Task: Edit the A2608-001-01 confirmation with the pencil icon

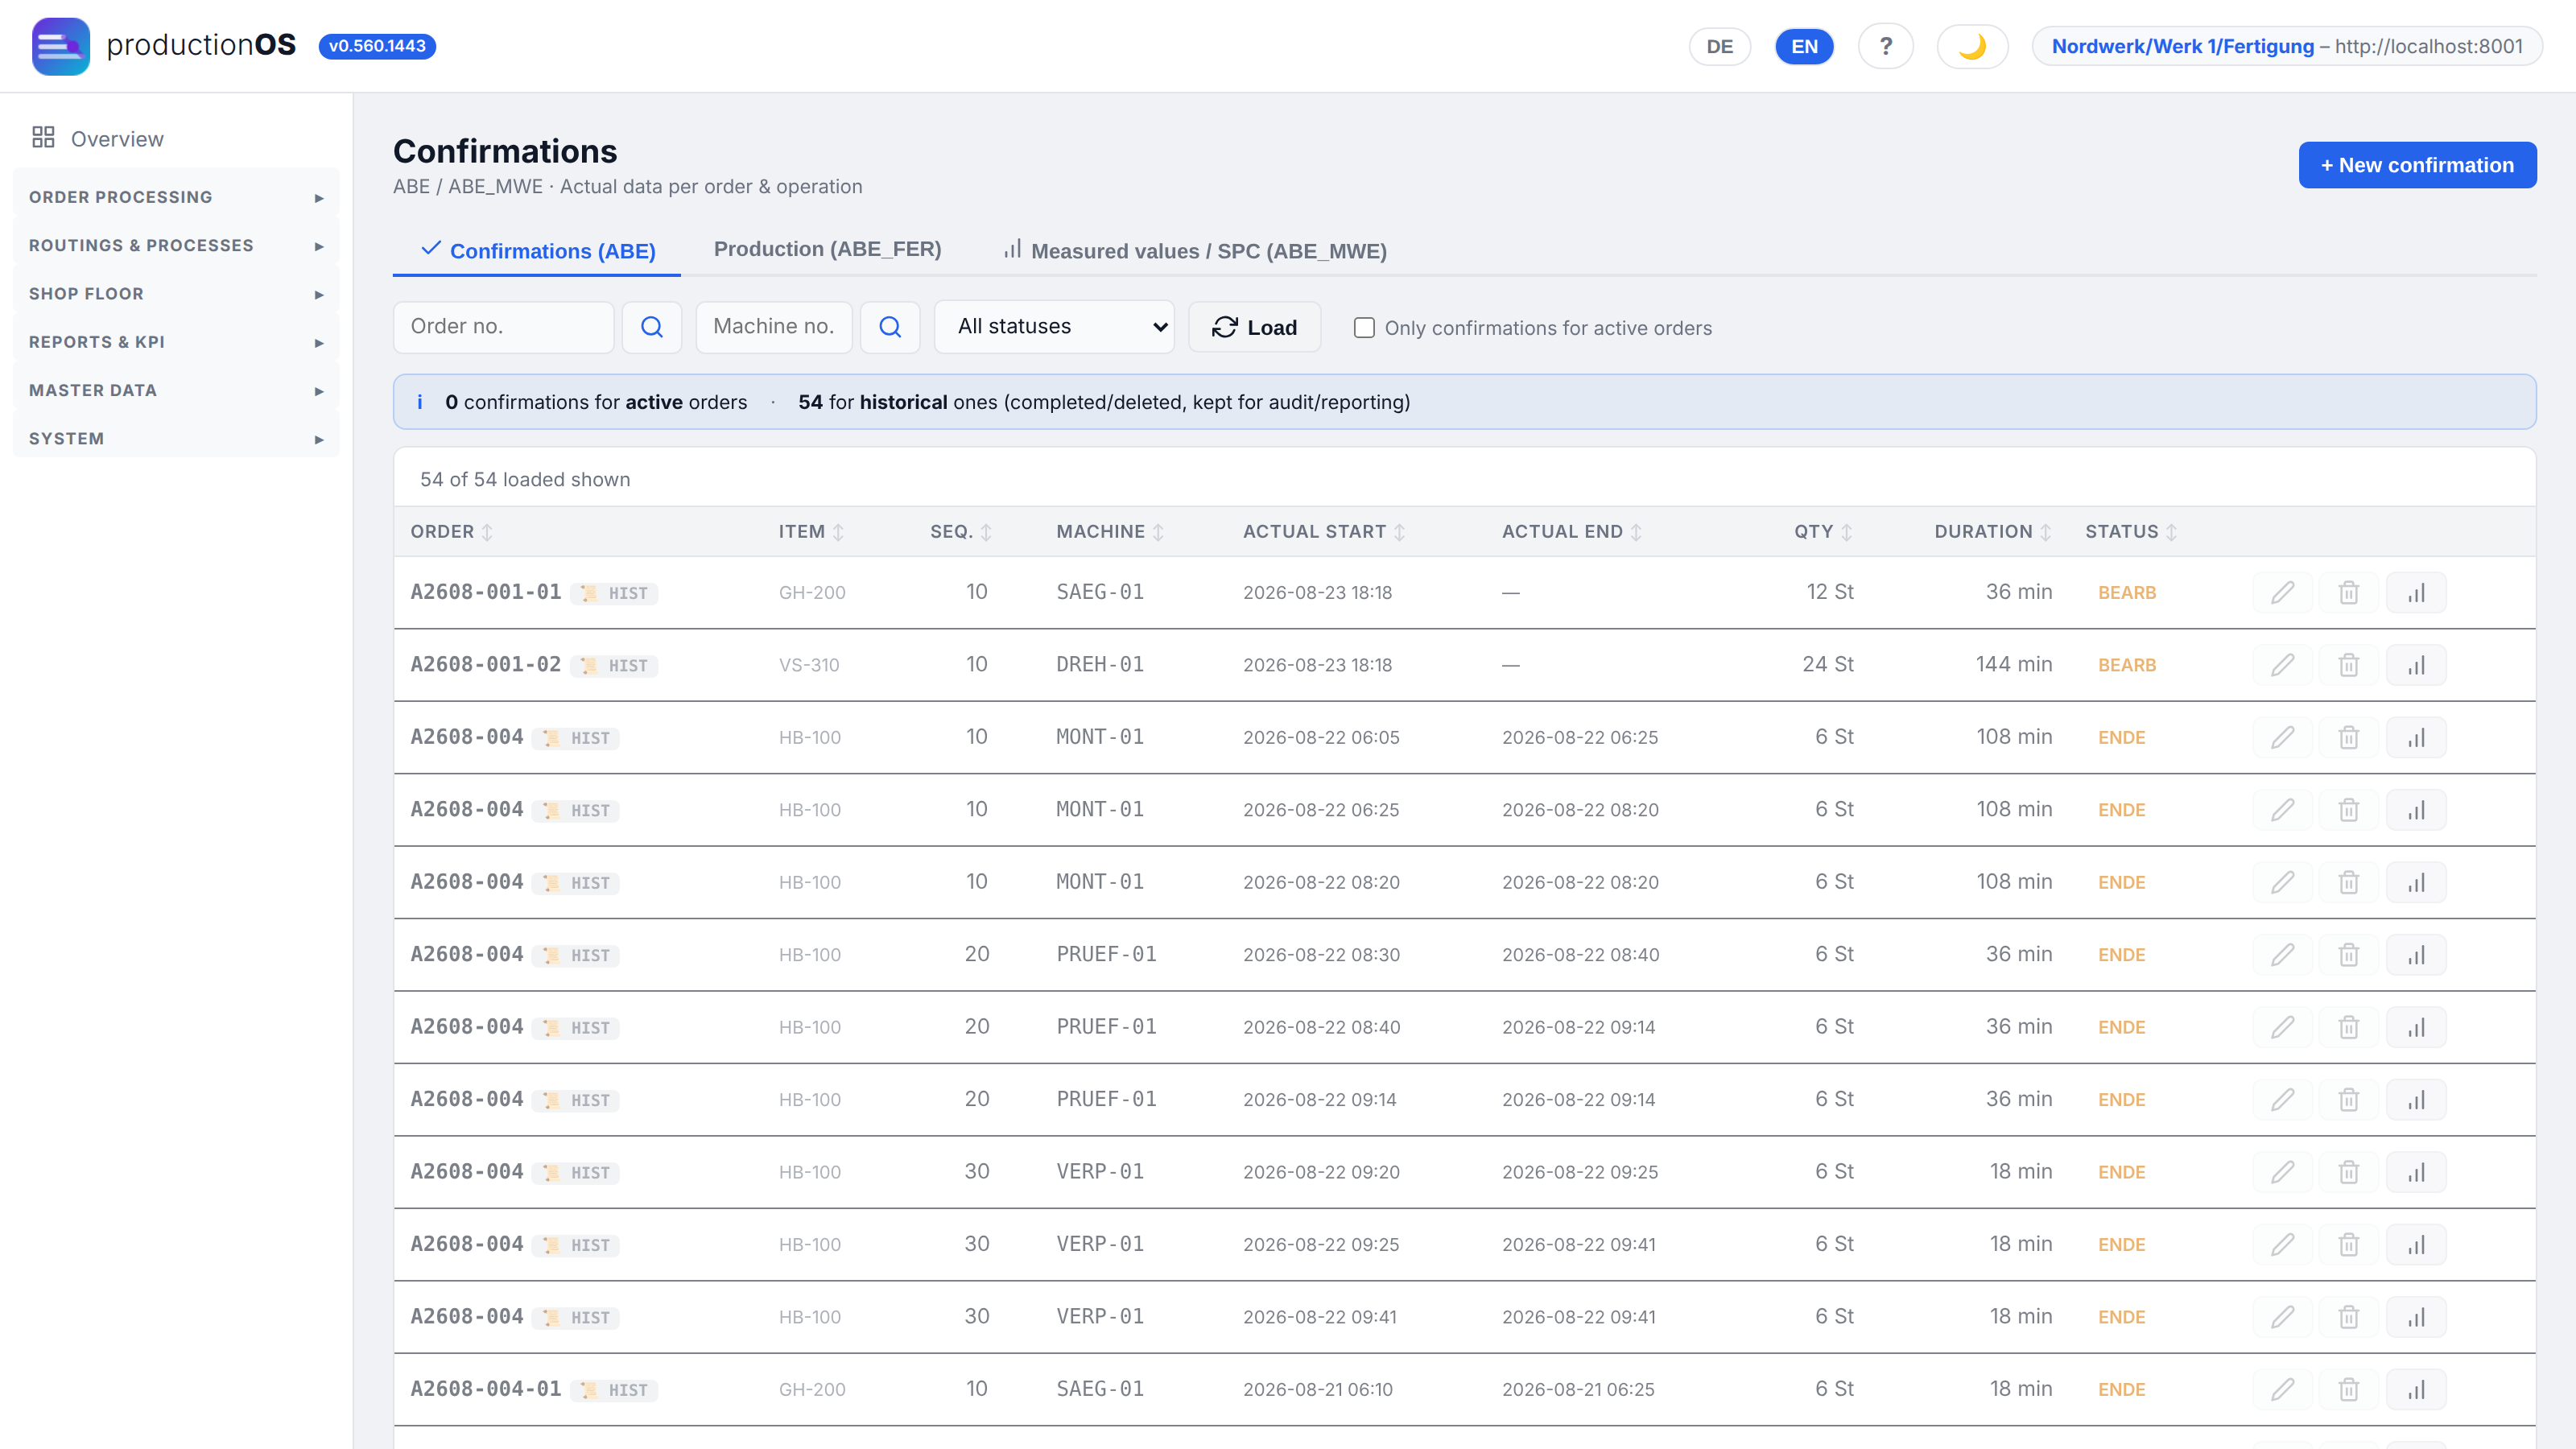Action: tap(2282, 592)
